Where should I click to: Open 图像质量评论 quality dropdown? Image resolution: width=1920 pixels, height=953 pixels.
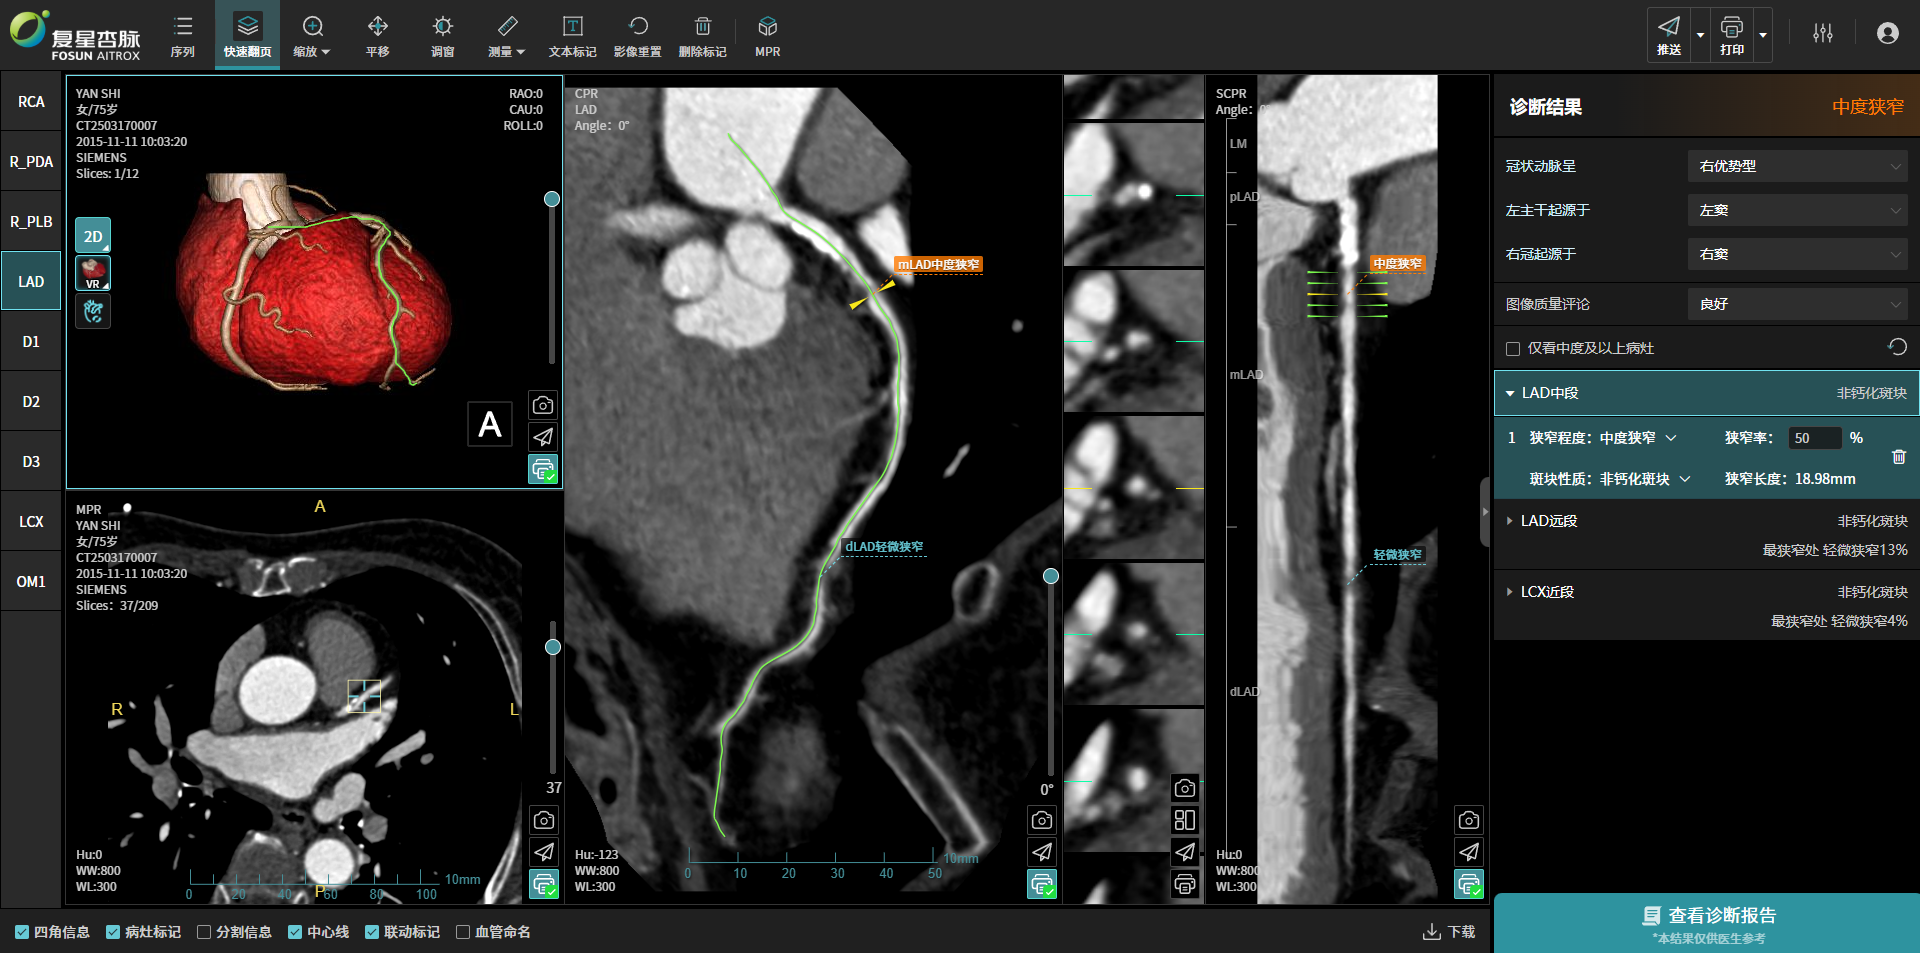coord(1798,304)
